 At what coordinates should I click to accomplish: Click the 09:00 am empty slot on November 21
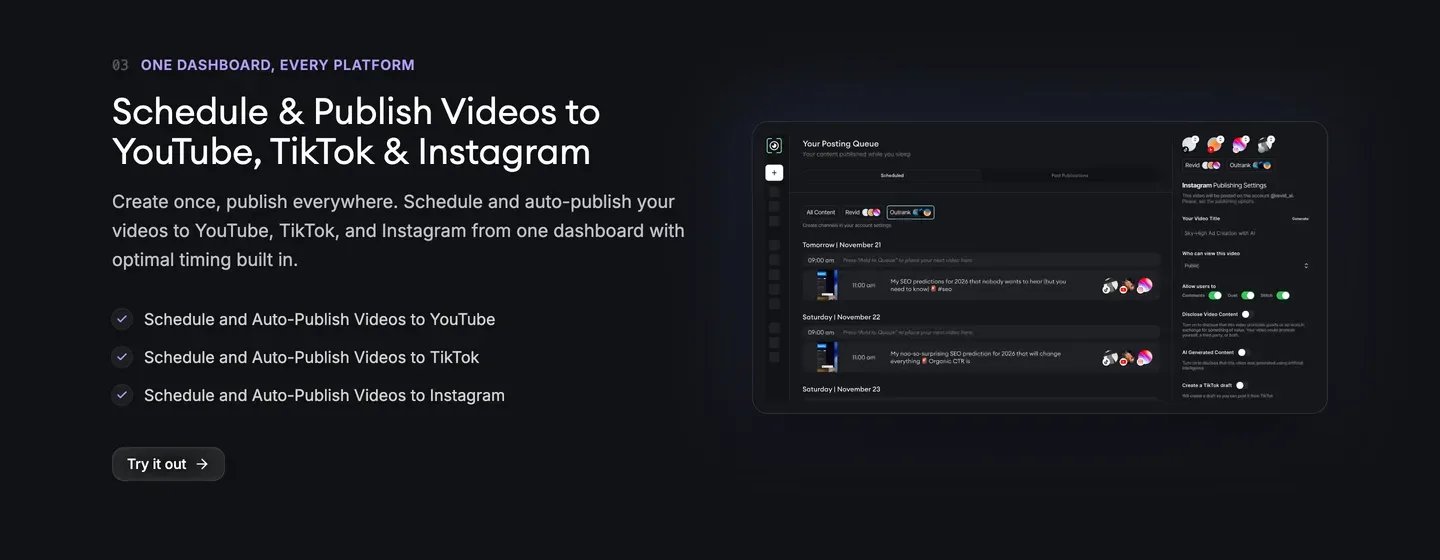tap(981, 260)
